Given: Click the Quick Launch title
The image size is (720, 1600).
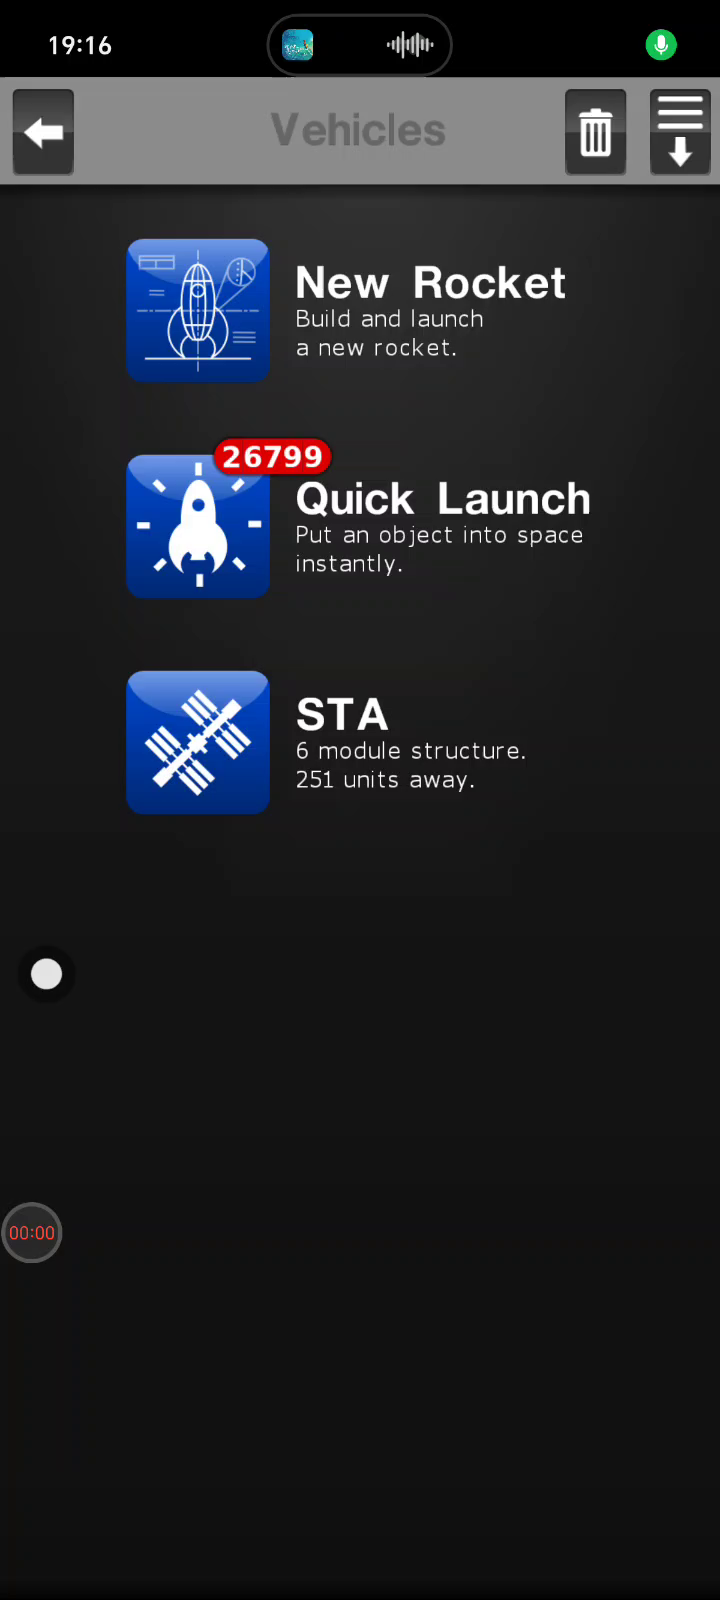Looking at the screenshot, I should [443, 499].
